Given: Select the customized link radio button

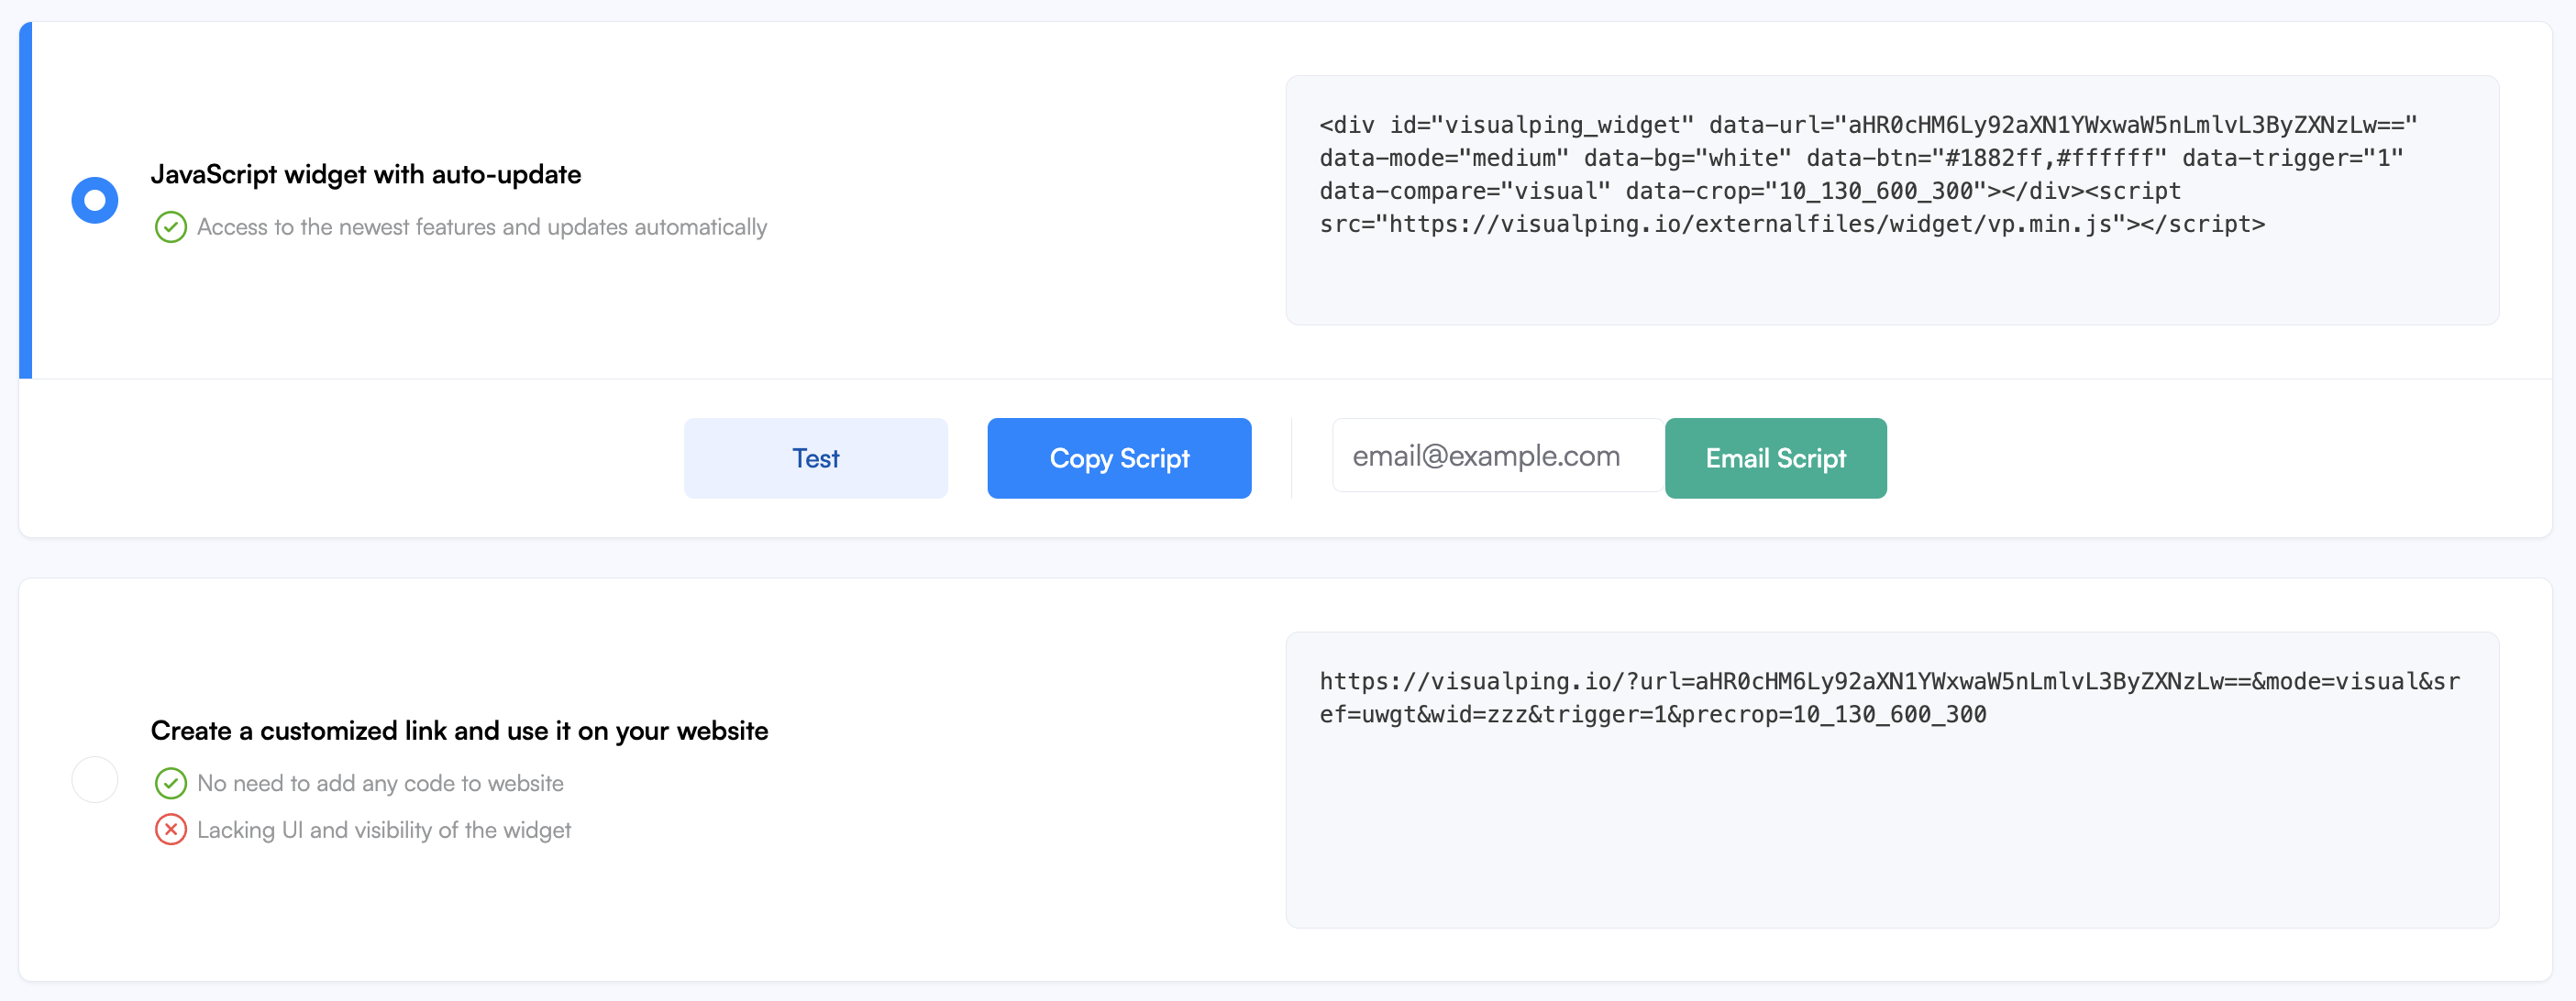Looking at the screenshot, I should point(95,779).
